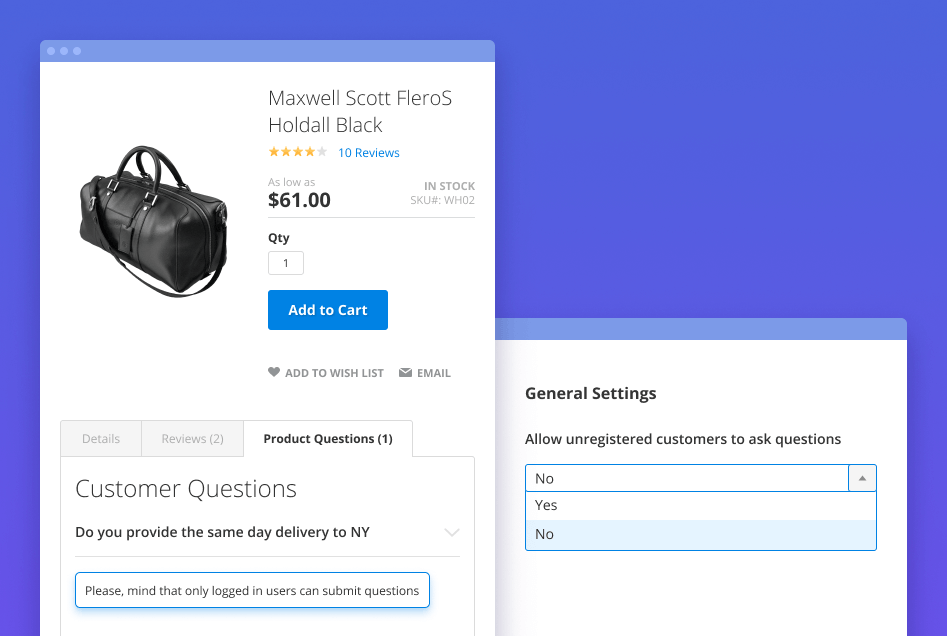This screenshot has height=636, width=947.
Task: Open the Reviews (2) tab
Action: (192, 438)
